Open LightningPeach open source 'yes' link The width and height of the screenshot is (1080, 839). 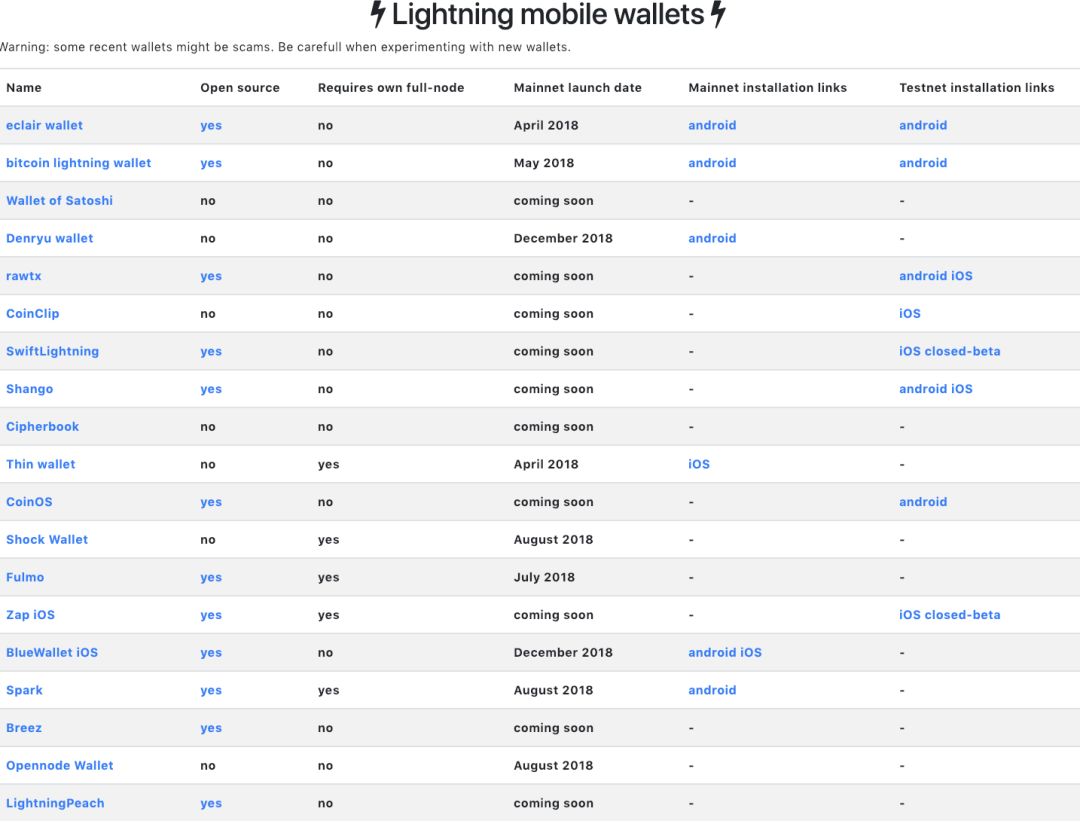[211, 803]
